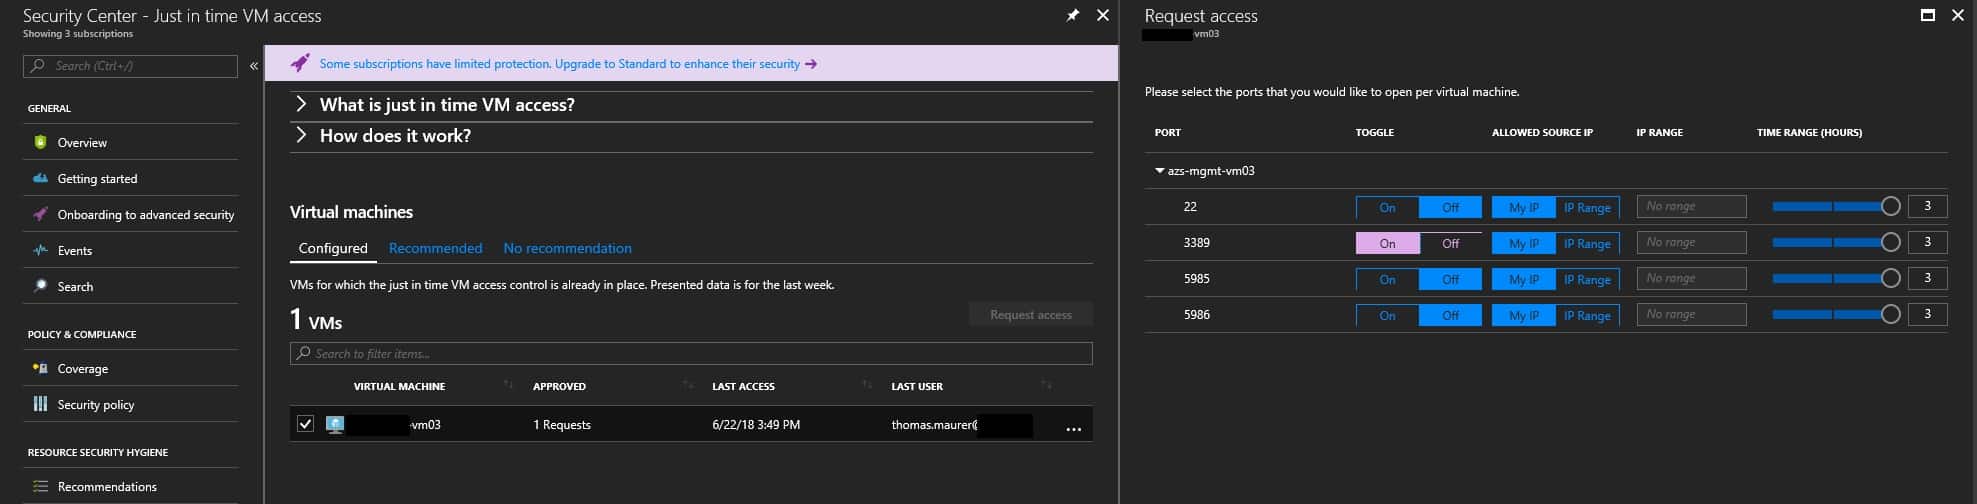Maximize the Request access blade
Screen dimensions: 1977x504
click(x=1928, y=15)
